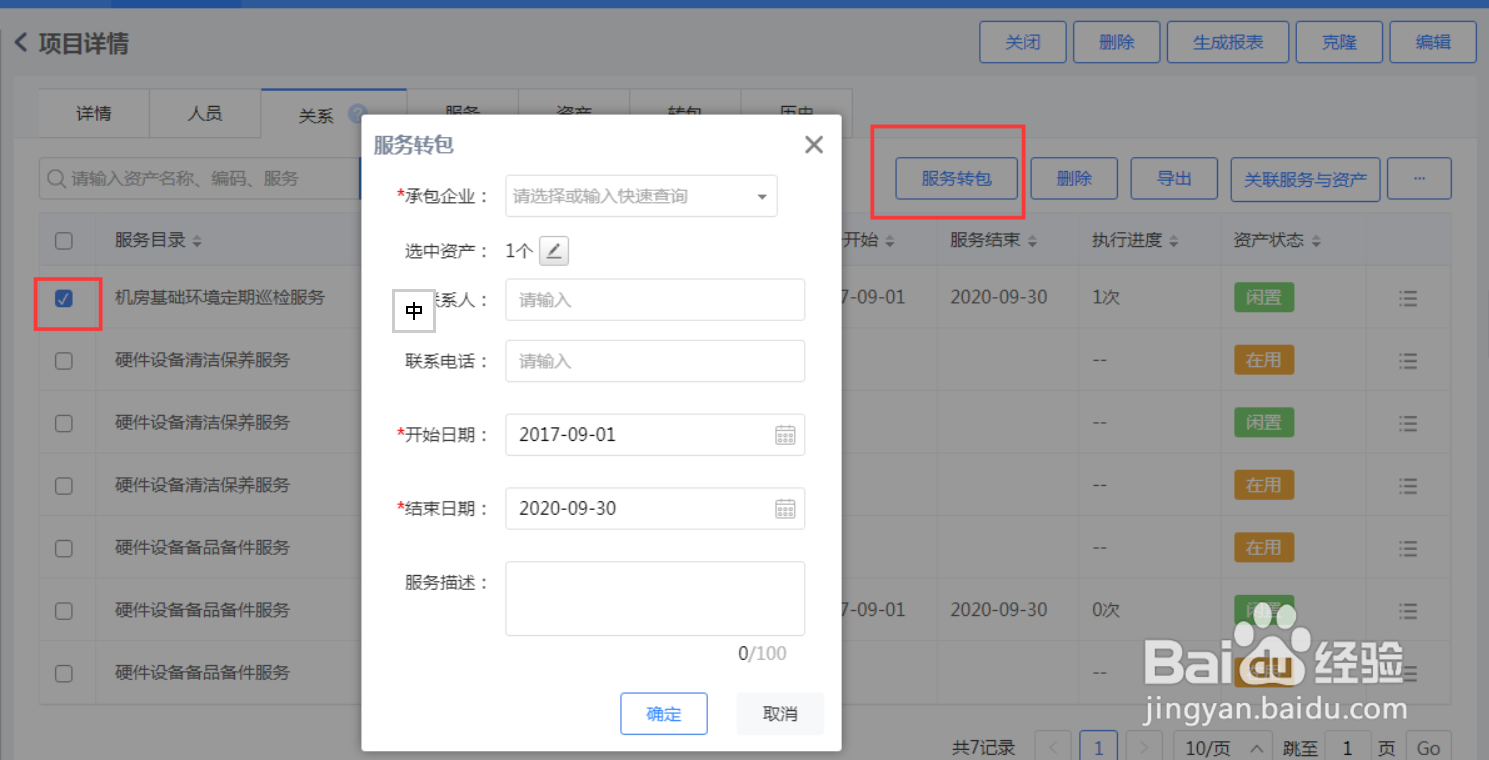Screen dimensions: 1489x760
Task: Click the pencil icon beside 选中资产
Action: click(x=554, y=250)
